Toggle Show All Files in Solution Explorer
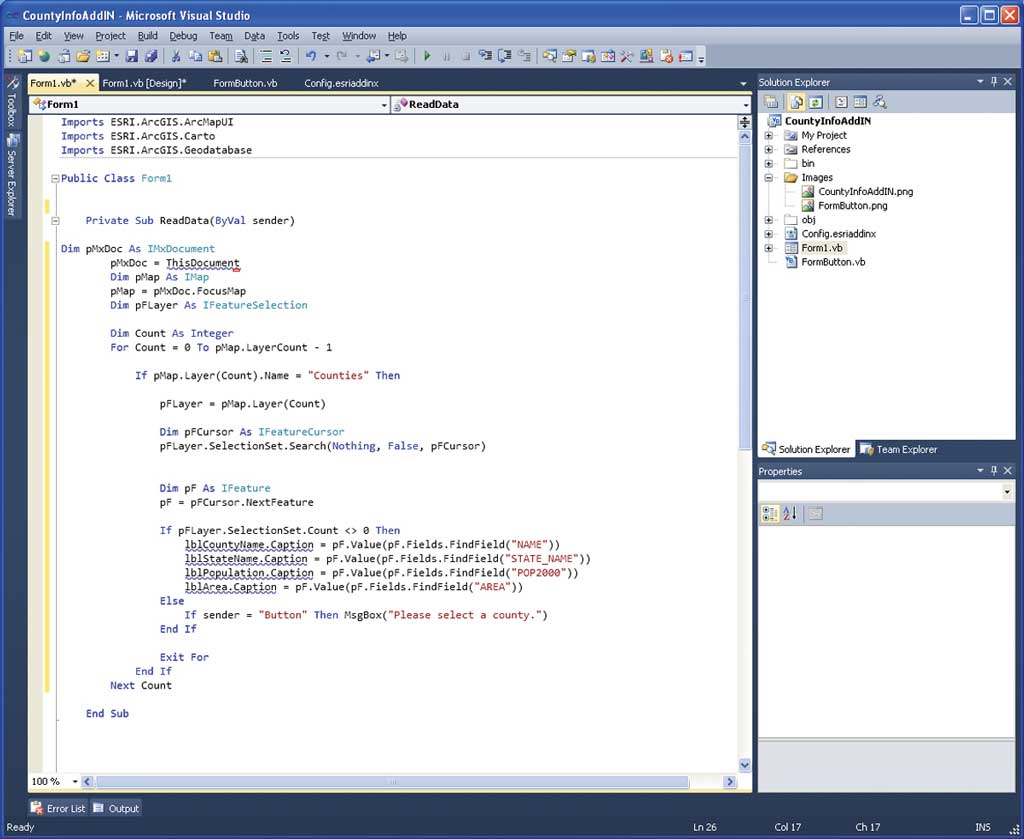This screenshot has width=1024, height=839. pyautogui.click(x=797, y=102)
